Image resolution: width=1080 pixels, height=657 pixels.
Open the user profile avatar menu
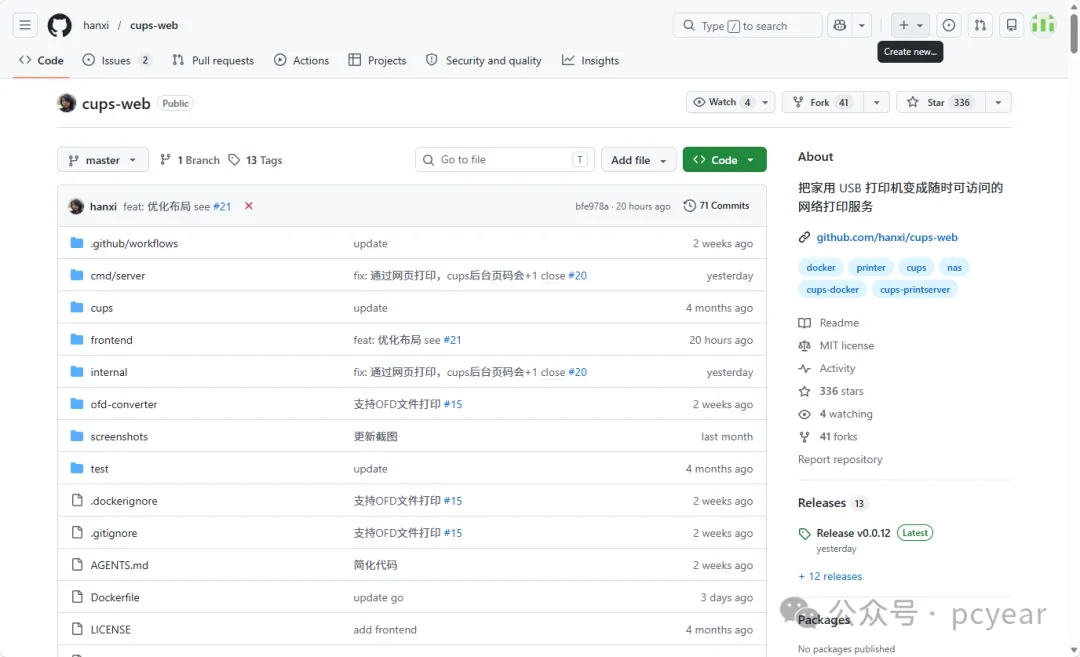[1043, 25]
